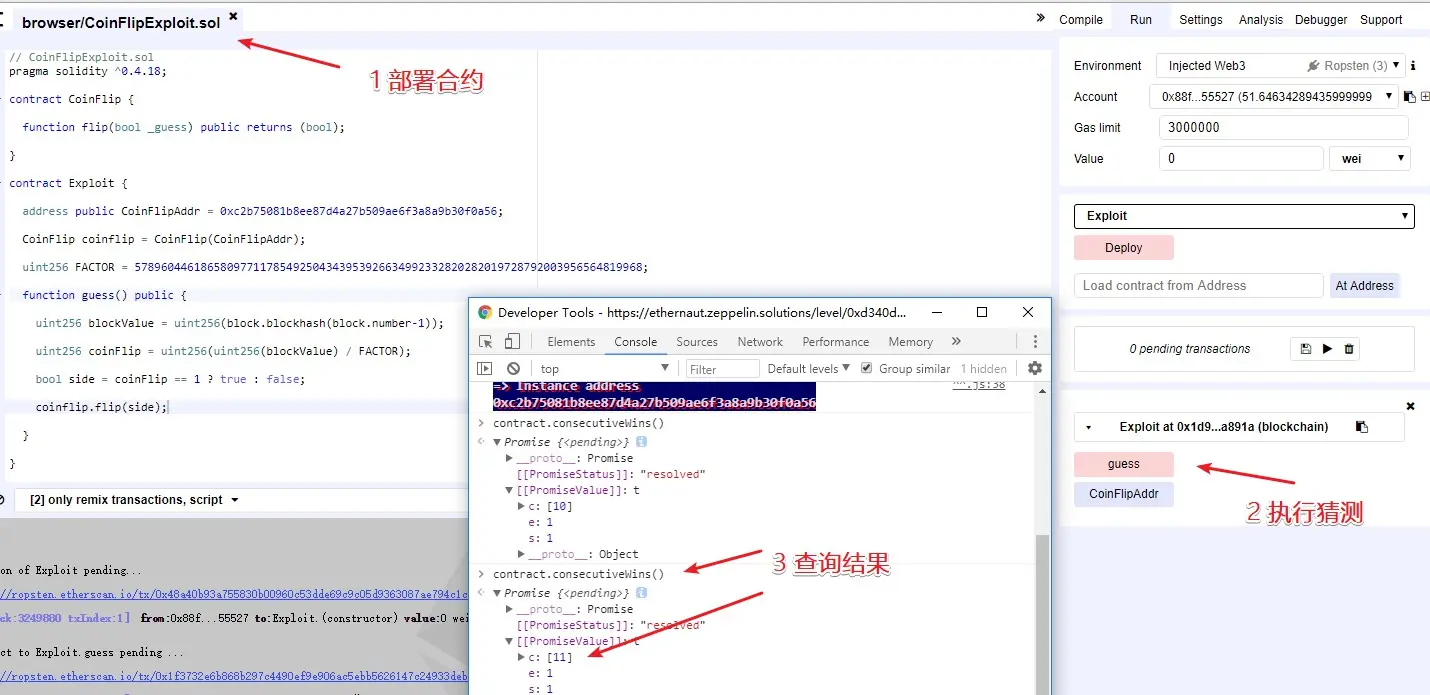
Task: Select the browser/CoinFlipExploit.sol editor tab
Action: click(x=121, y=23)
